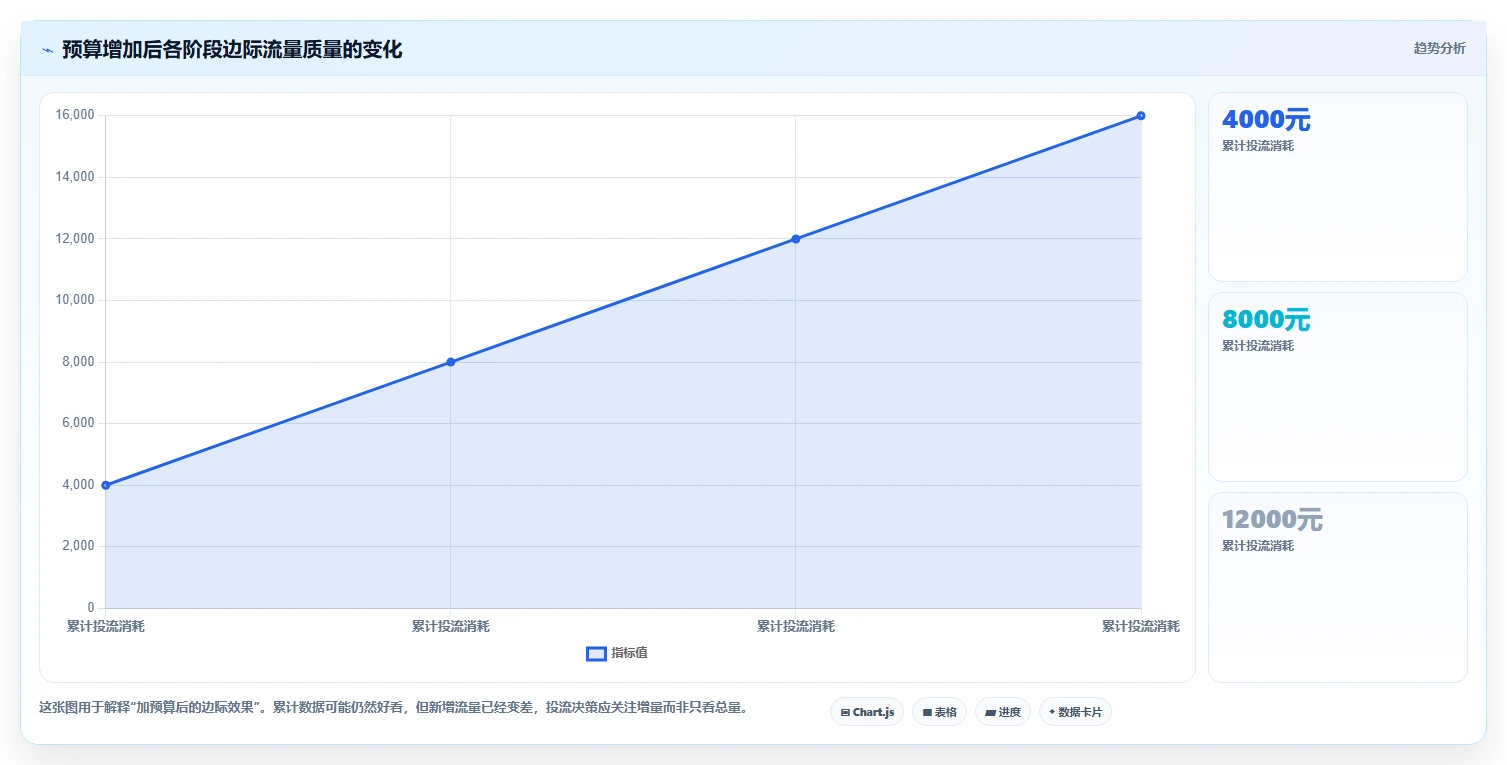This screenshot has width=1507, height=765.
Task: Click the 趋势分析 label in the header
Action: click(x=1439, y=49)
